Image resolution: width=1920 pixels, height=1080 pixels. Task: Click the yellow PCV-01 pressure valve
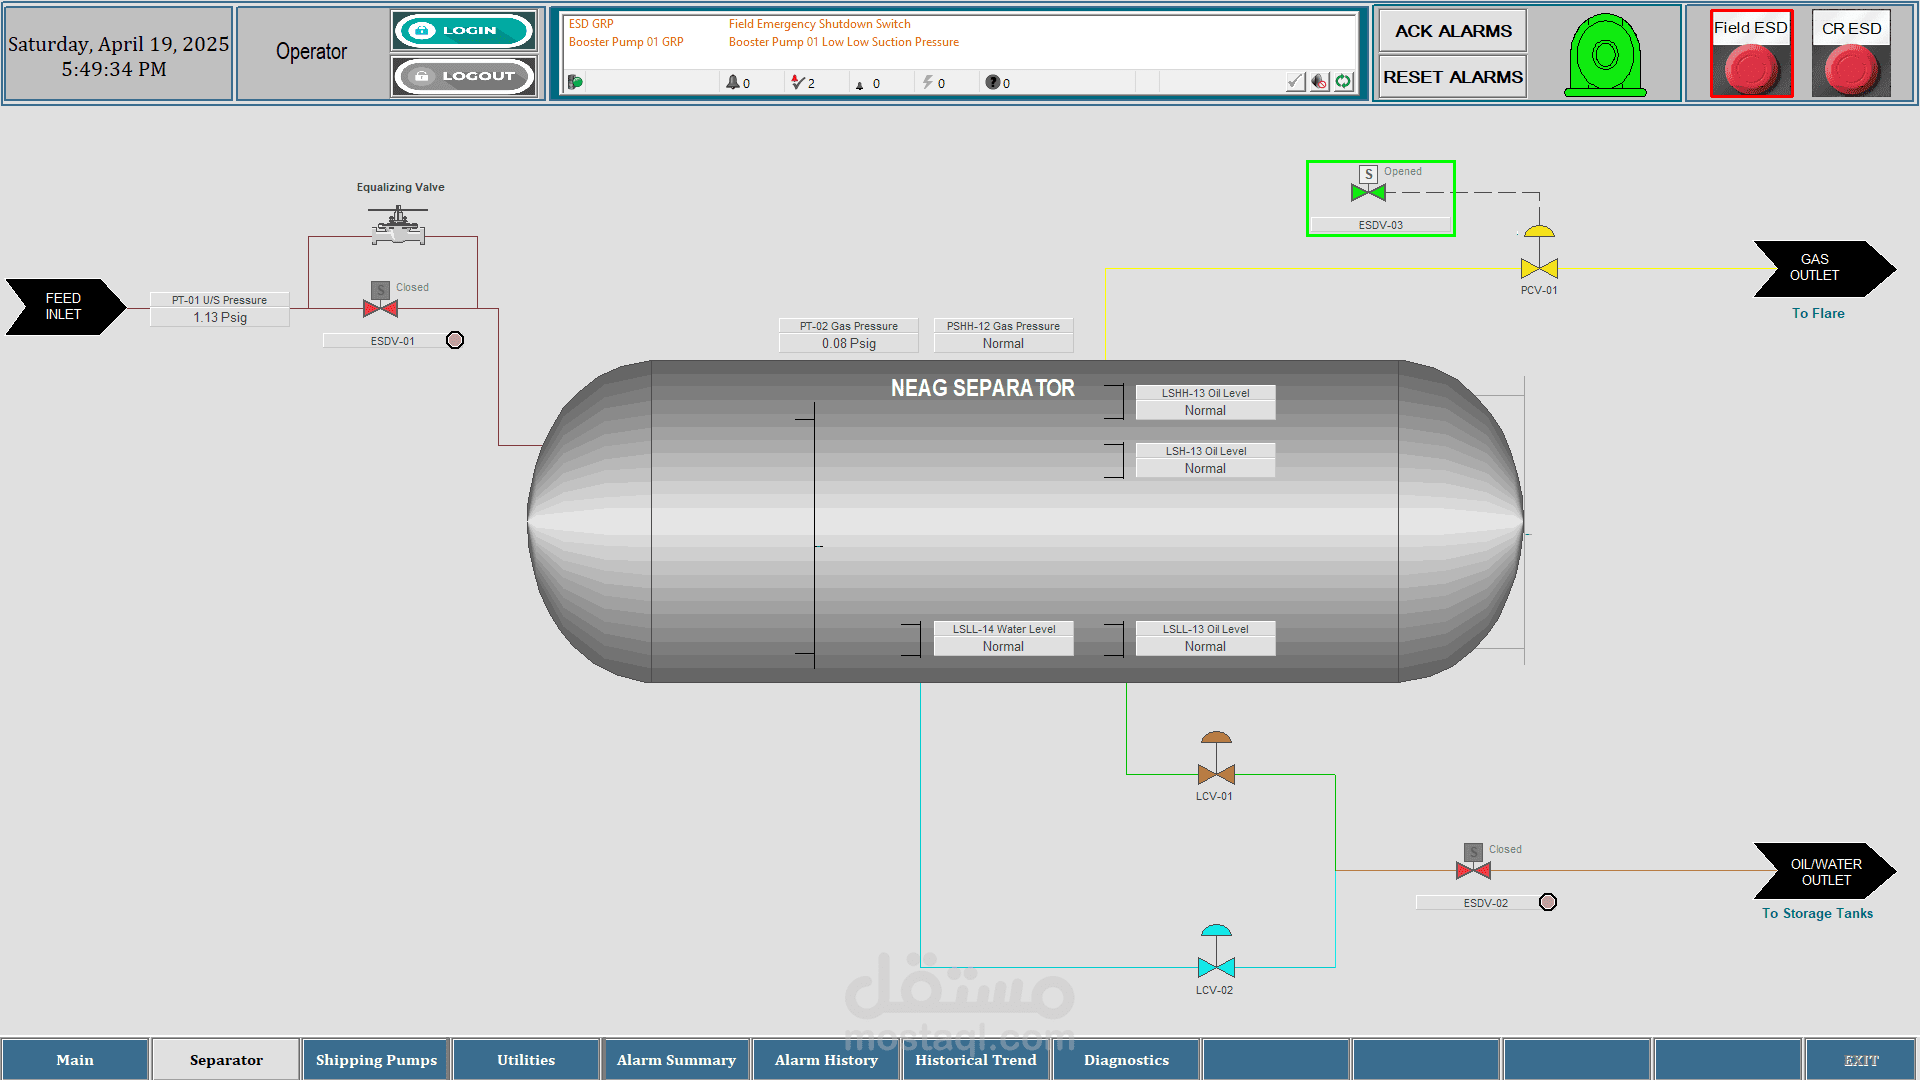[1539, 266]
